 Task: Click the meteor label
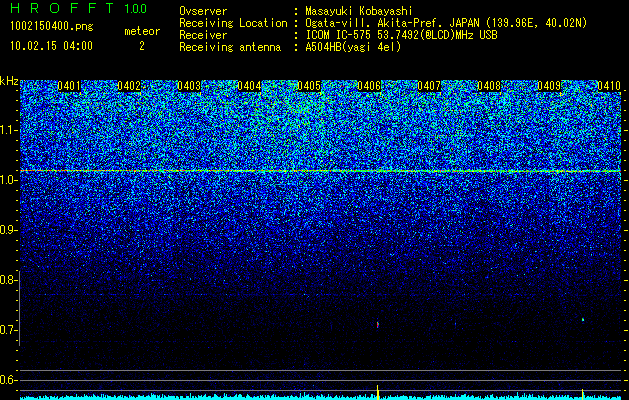tap(142, 31)
